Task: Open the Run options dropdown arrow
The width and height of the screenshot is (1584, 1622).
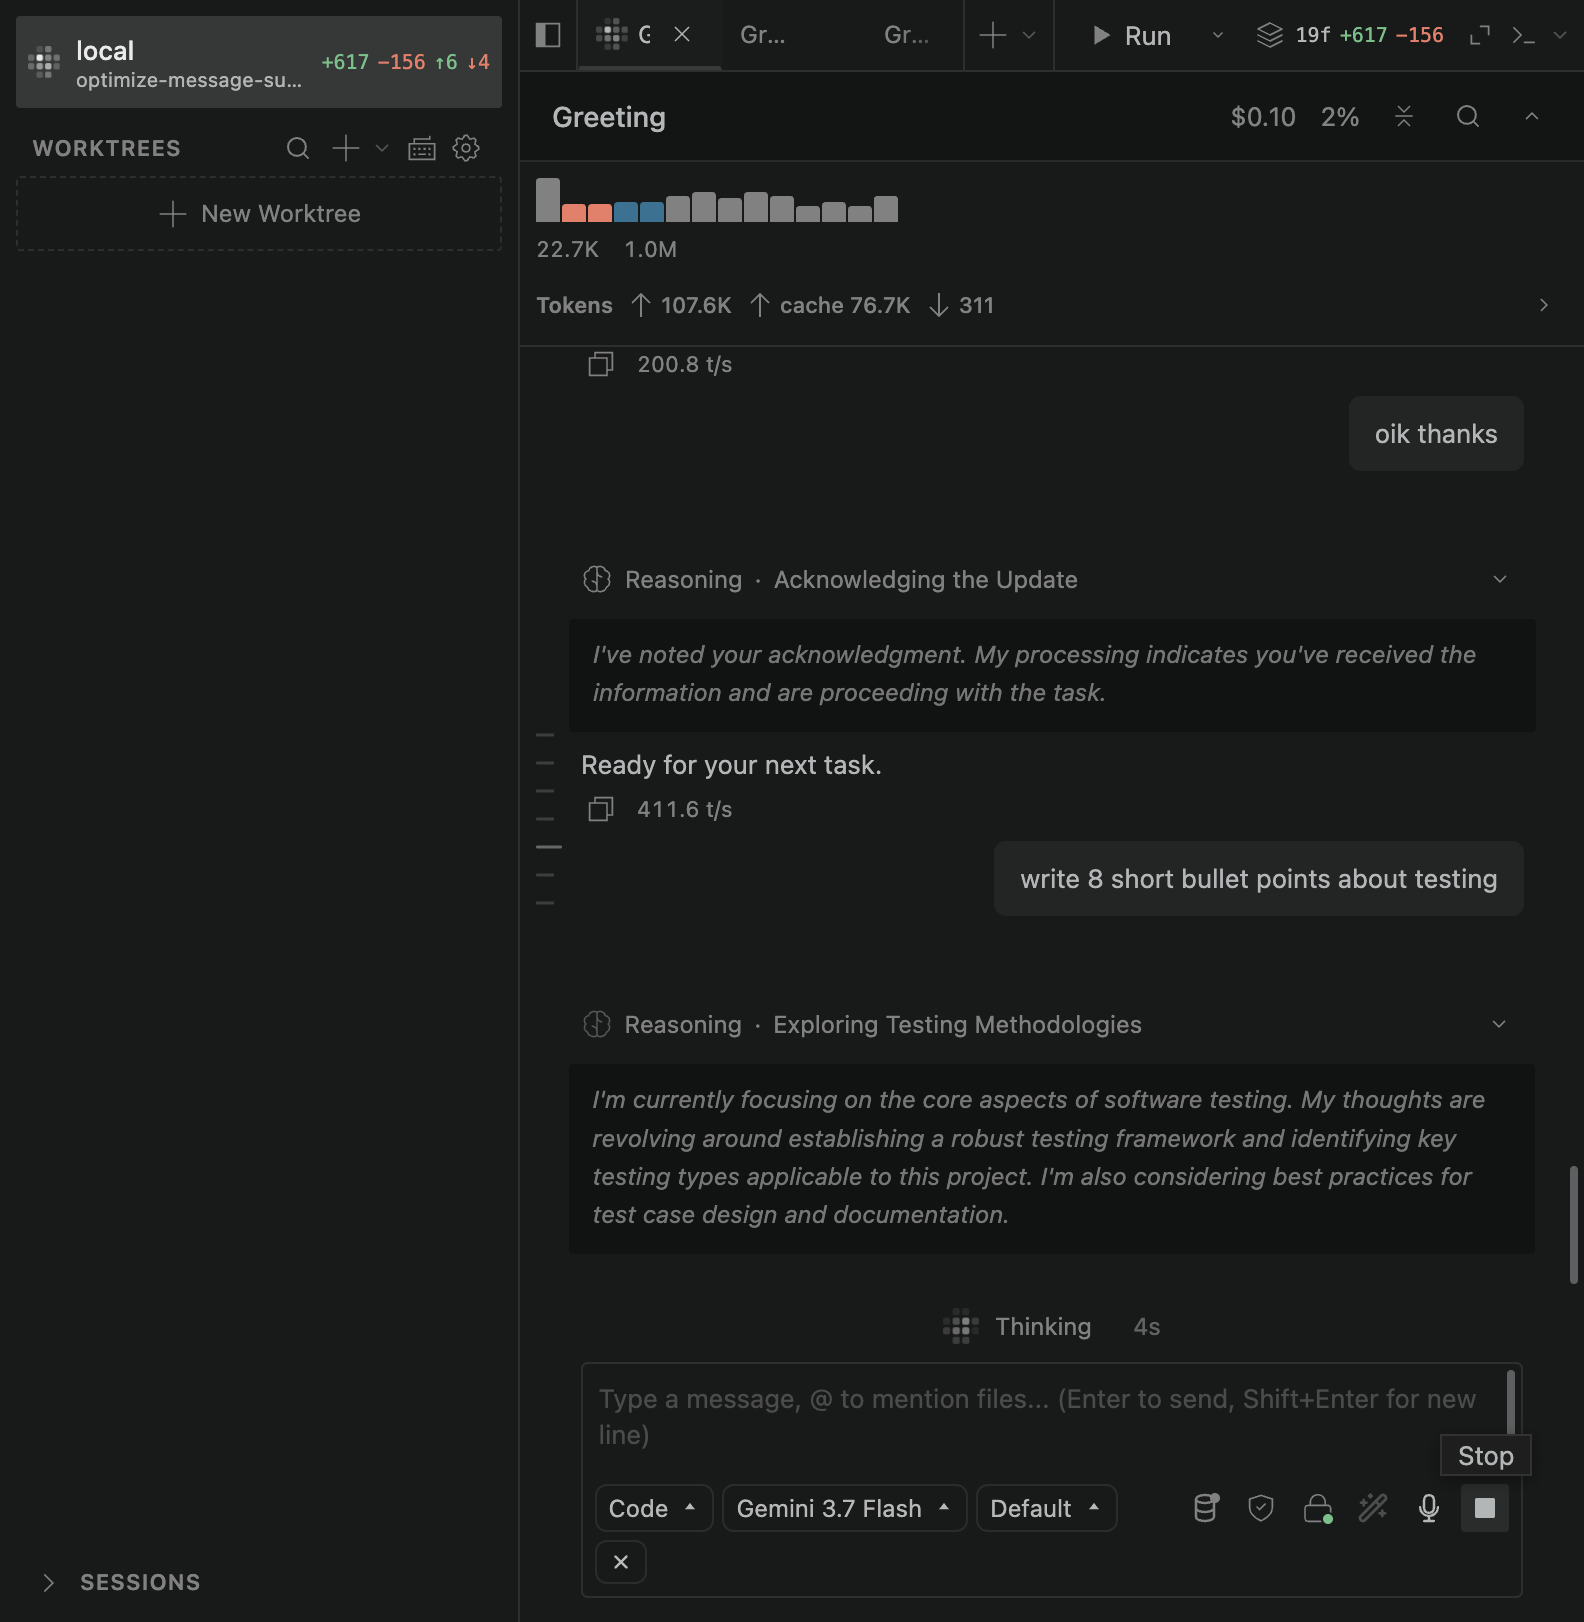Action: coord(1217,35)
